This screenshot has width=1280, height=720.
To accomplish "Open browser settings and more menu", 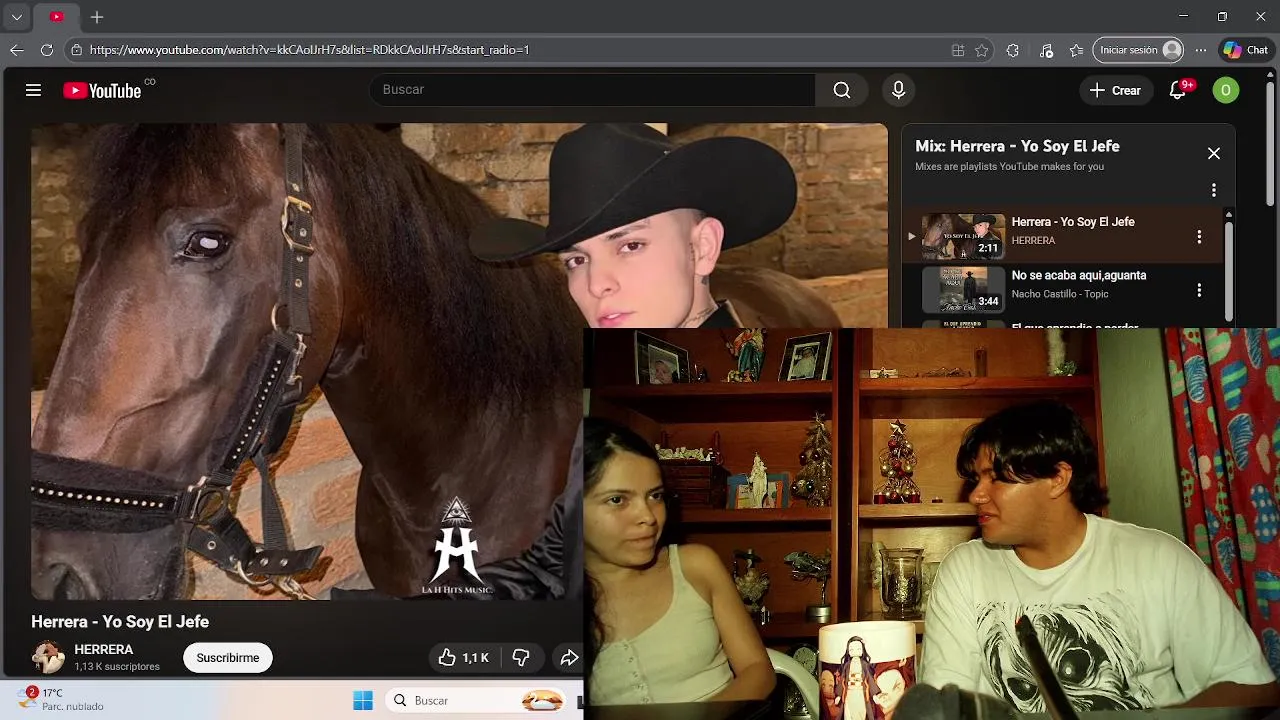I will click(x=1201, y=50).
